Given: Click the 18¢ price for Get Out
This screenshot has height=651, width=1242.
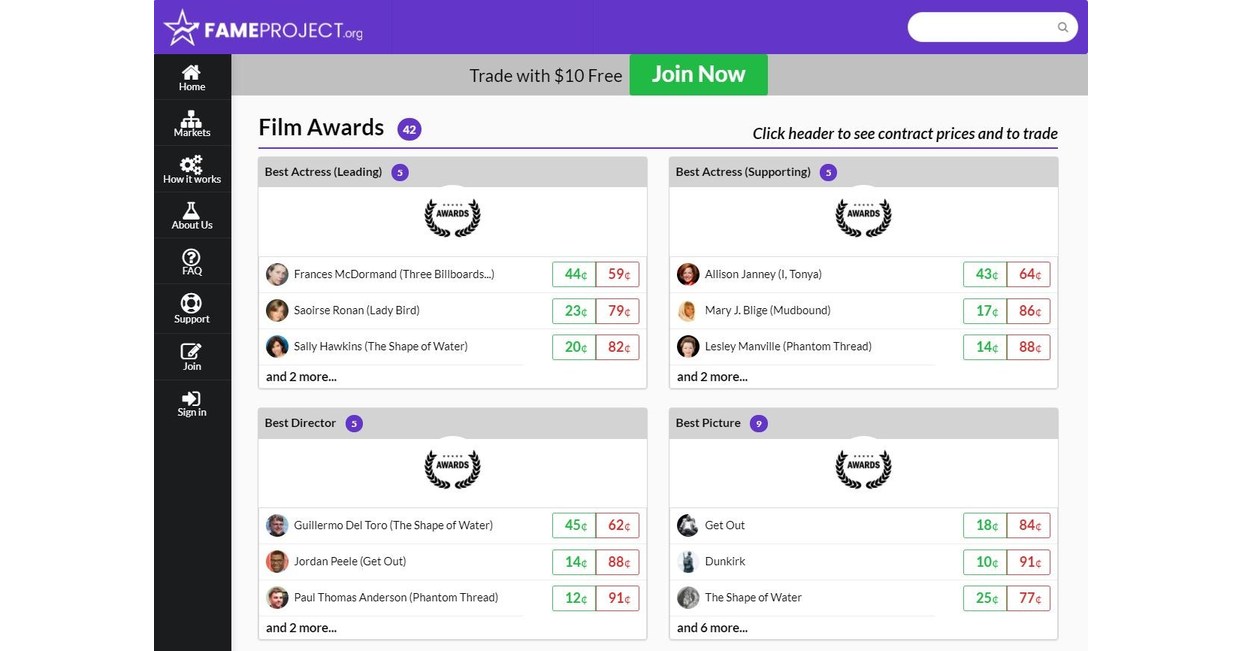Looking at the screenshot, I should 985,525.
